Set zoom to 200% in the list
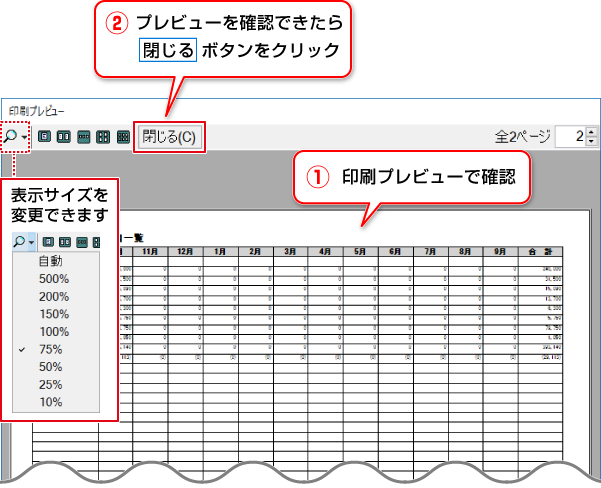 coord(53,297)
